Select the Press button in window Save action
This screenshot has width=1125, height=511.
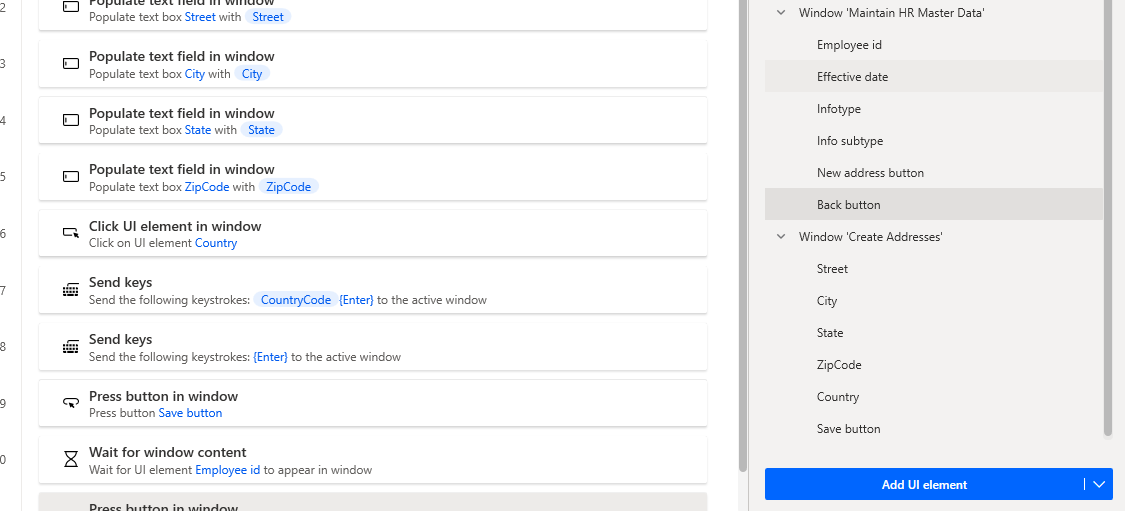[x=373, y=403]
